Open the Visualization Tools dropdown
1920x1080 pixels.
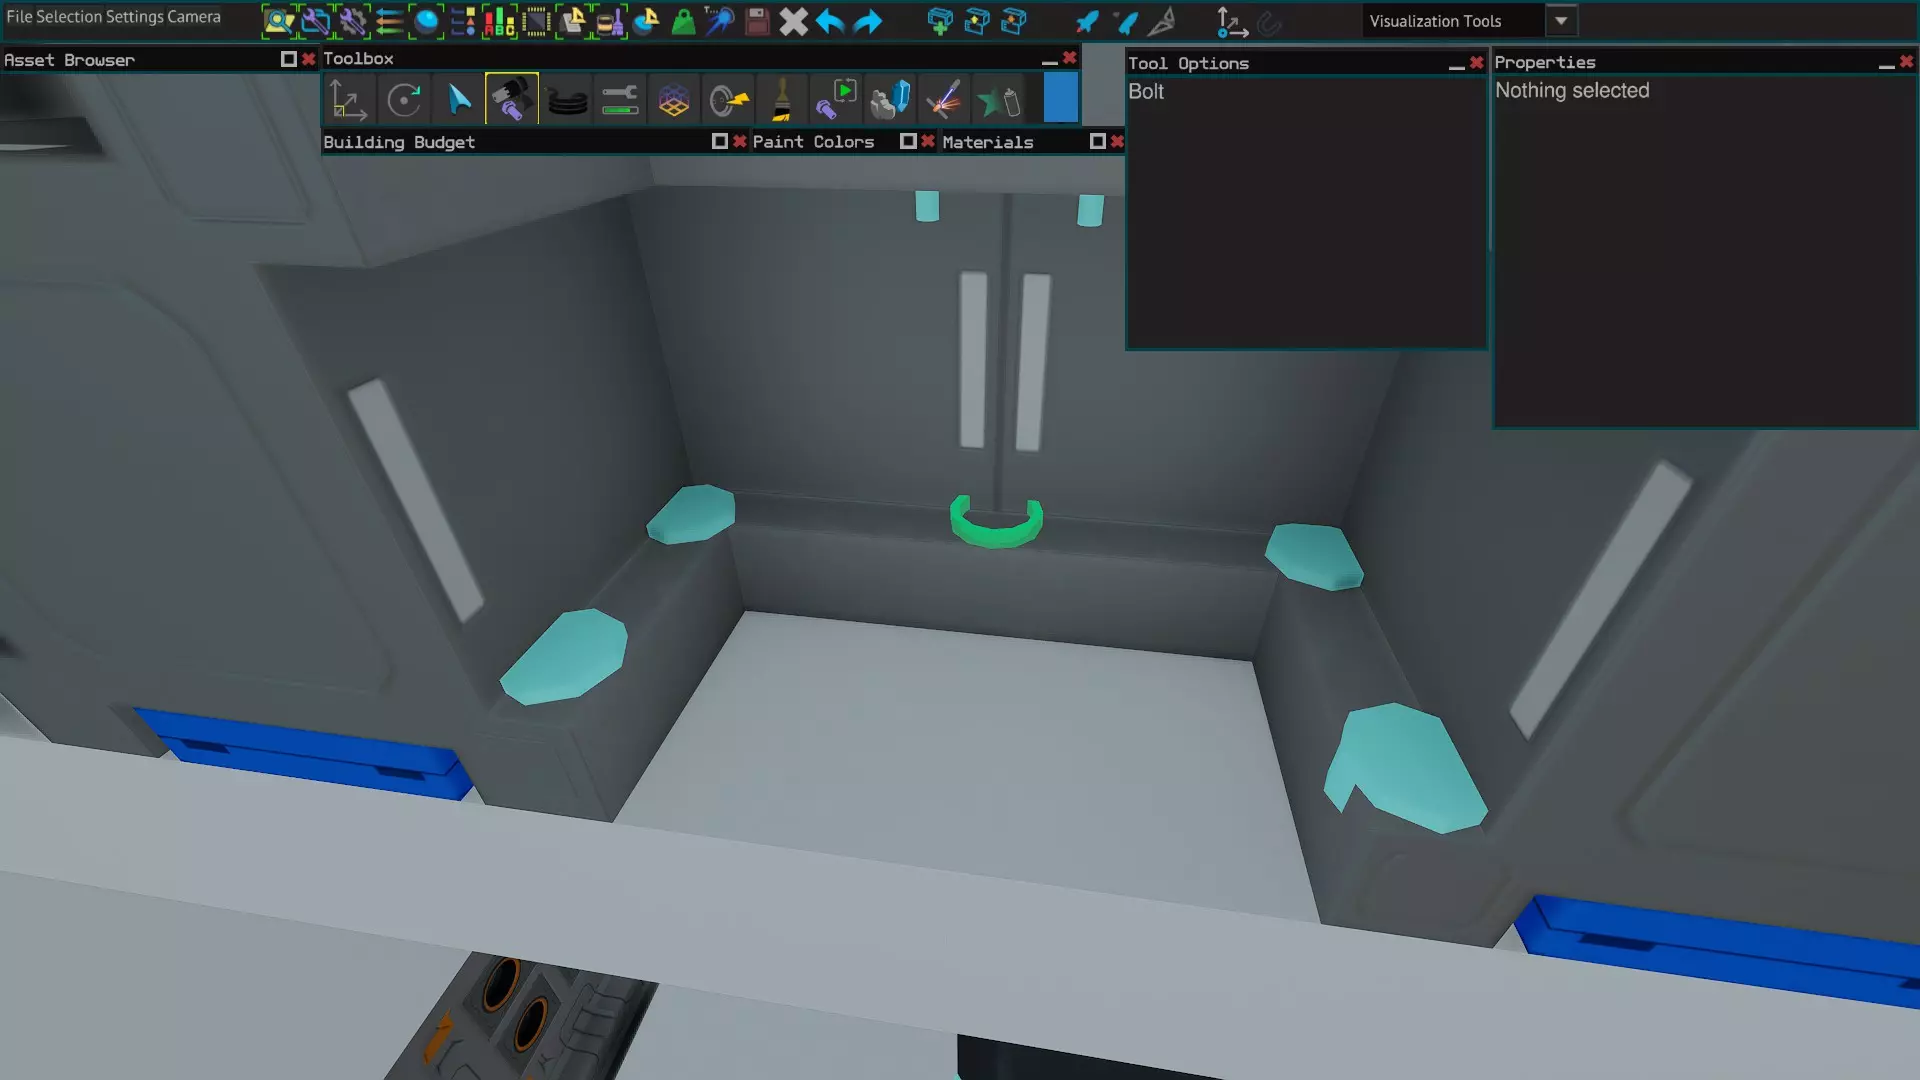point(1560,21)
